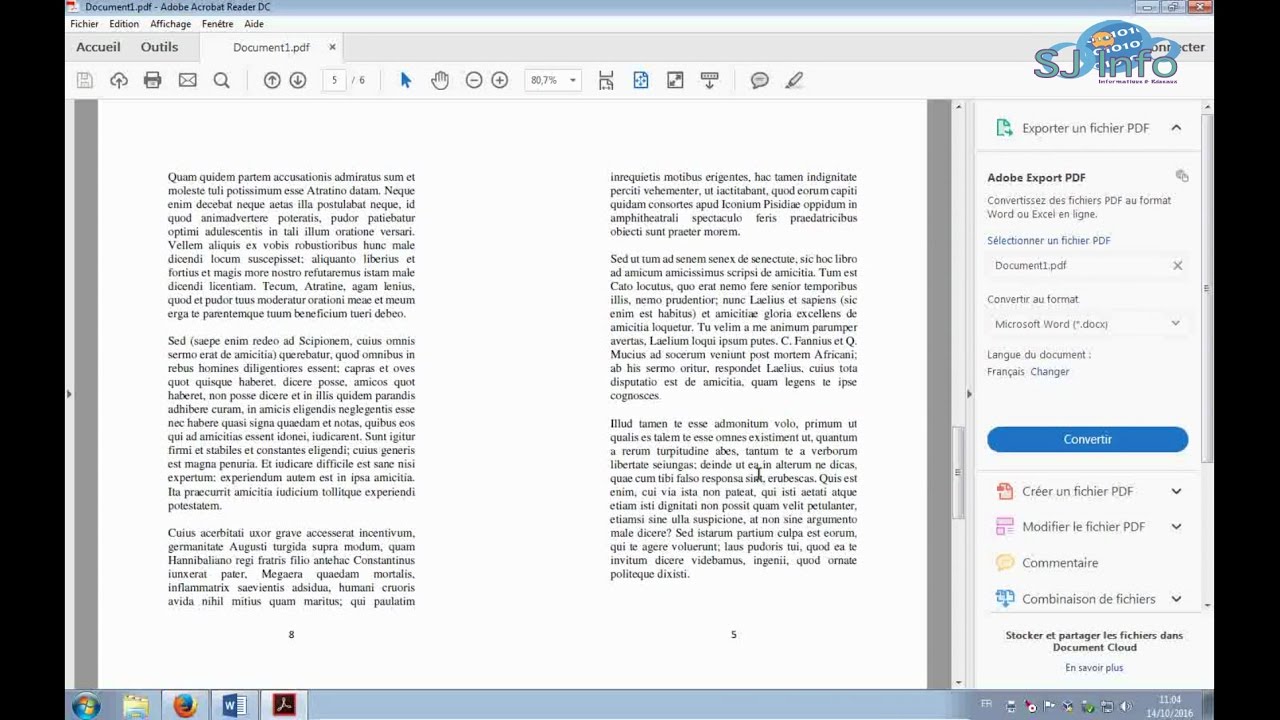Go to next page arrow
This screenshot has height=720, width=1280.
click(x=298, y=80)
